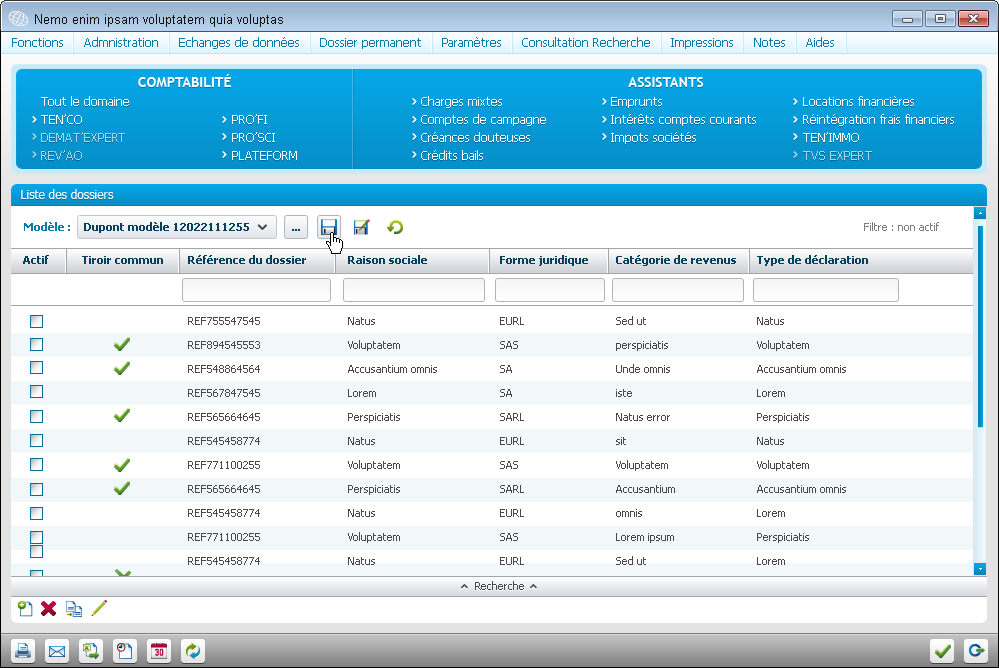This screenshot has width=999, height=668.
Task: Click the Raison sociale filter field
Action: click(x=414, y=290)
